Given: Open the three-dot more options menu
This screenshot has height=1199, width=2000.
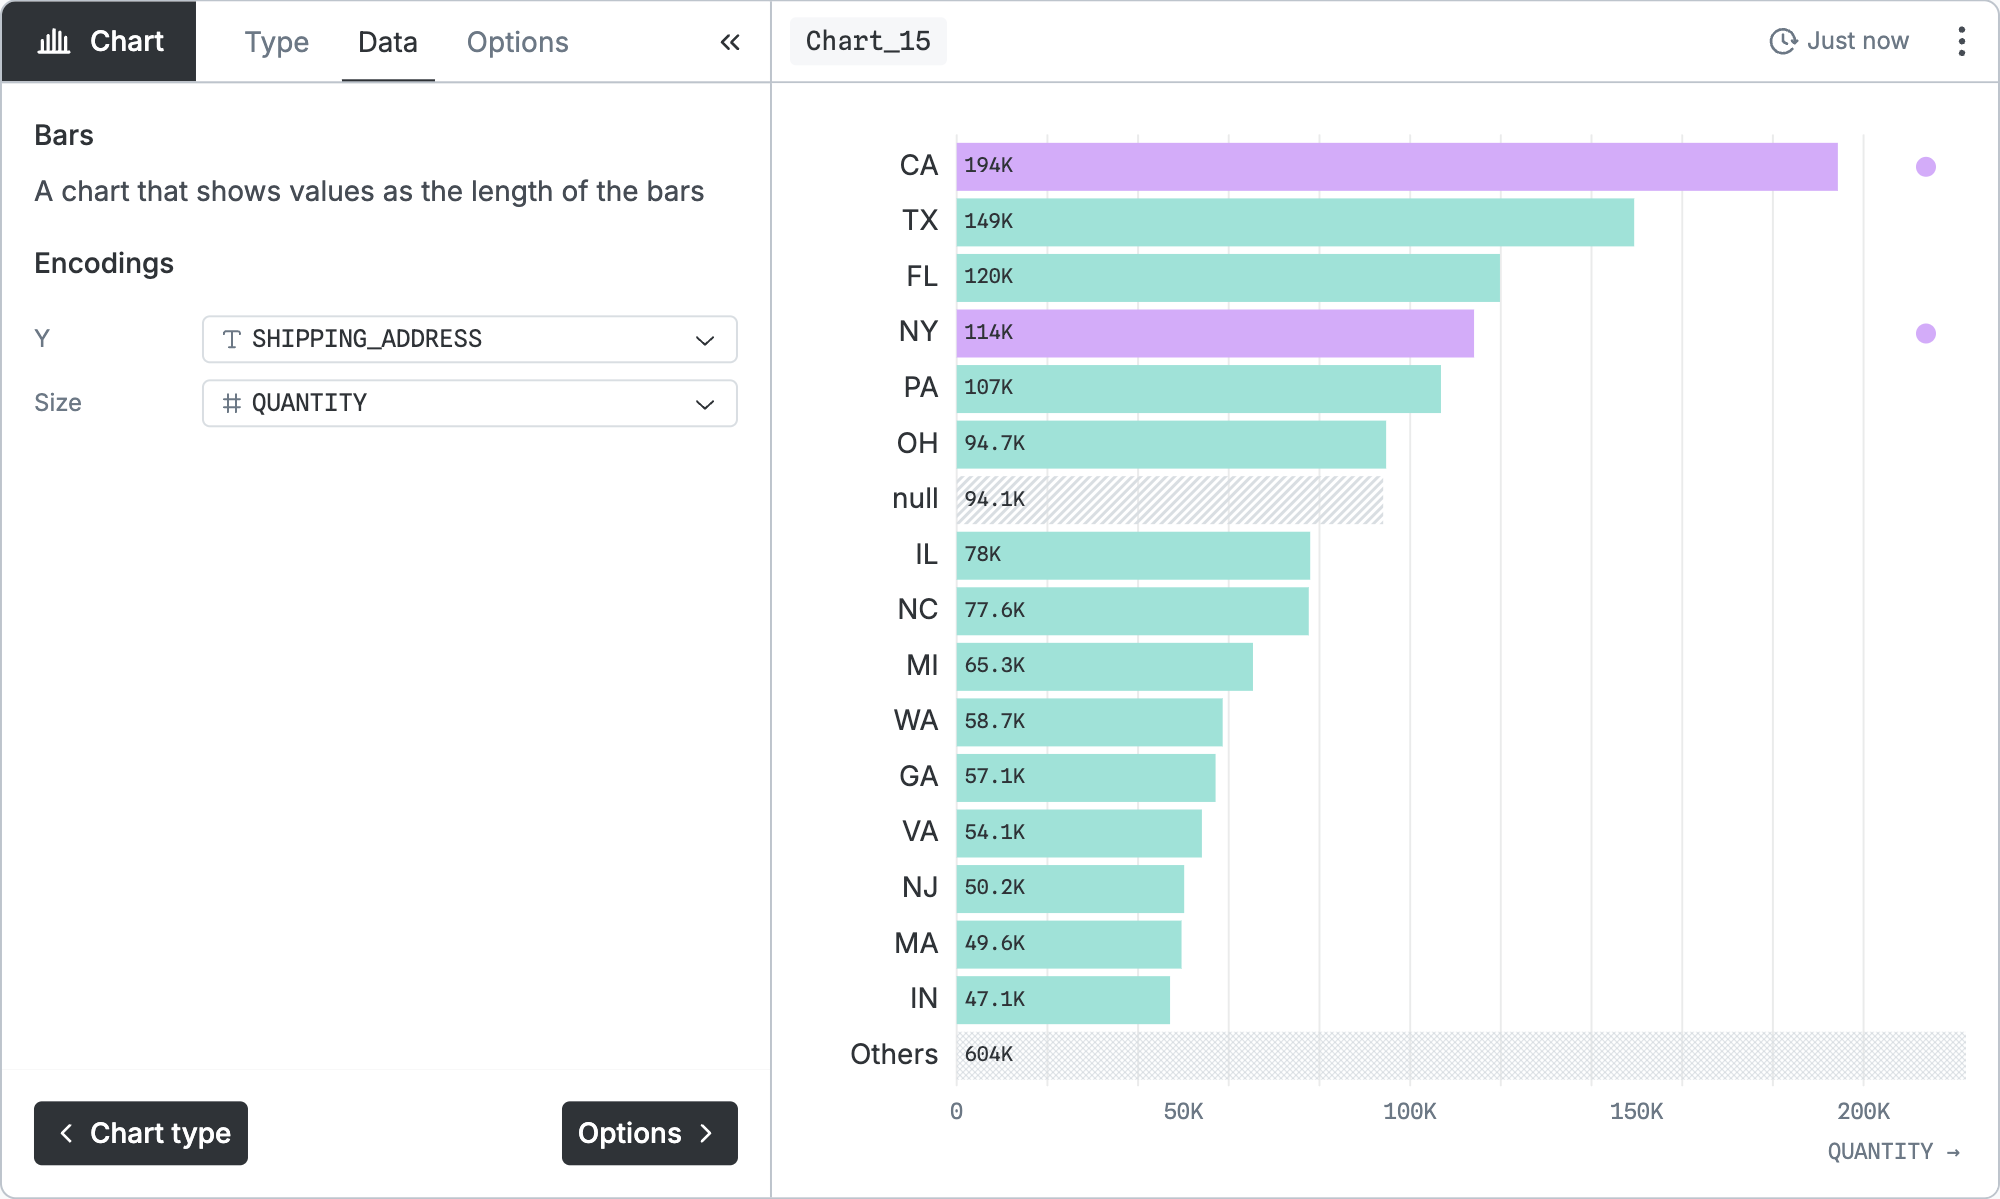Looking at the screenshot, I should [1961, 41].
